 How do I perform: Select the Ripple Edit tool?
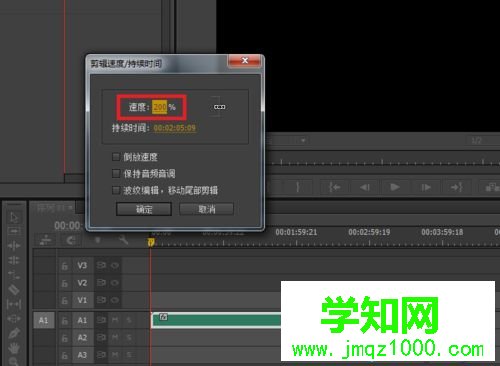click(14, 246)
